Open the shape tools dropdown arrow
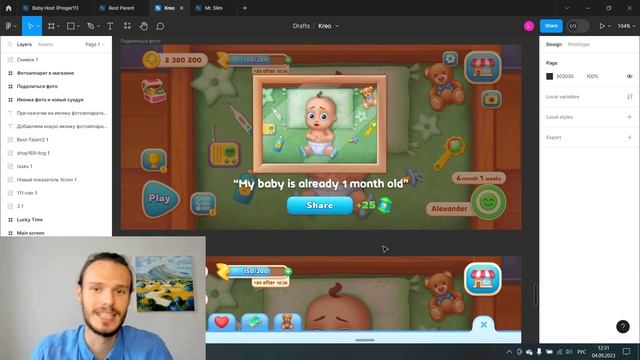 pos(78,26)
